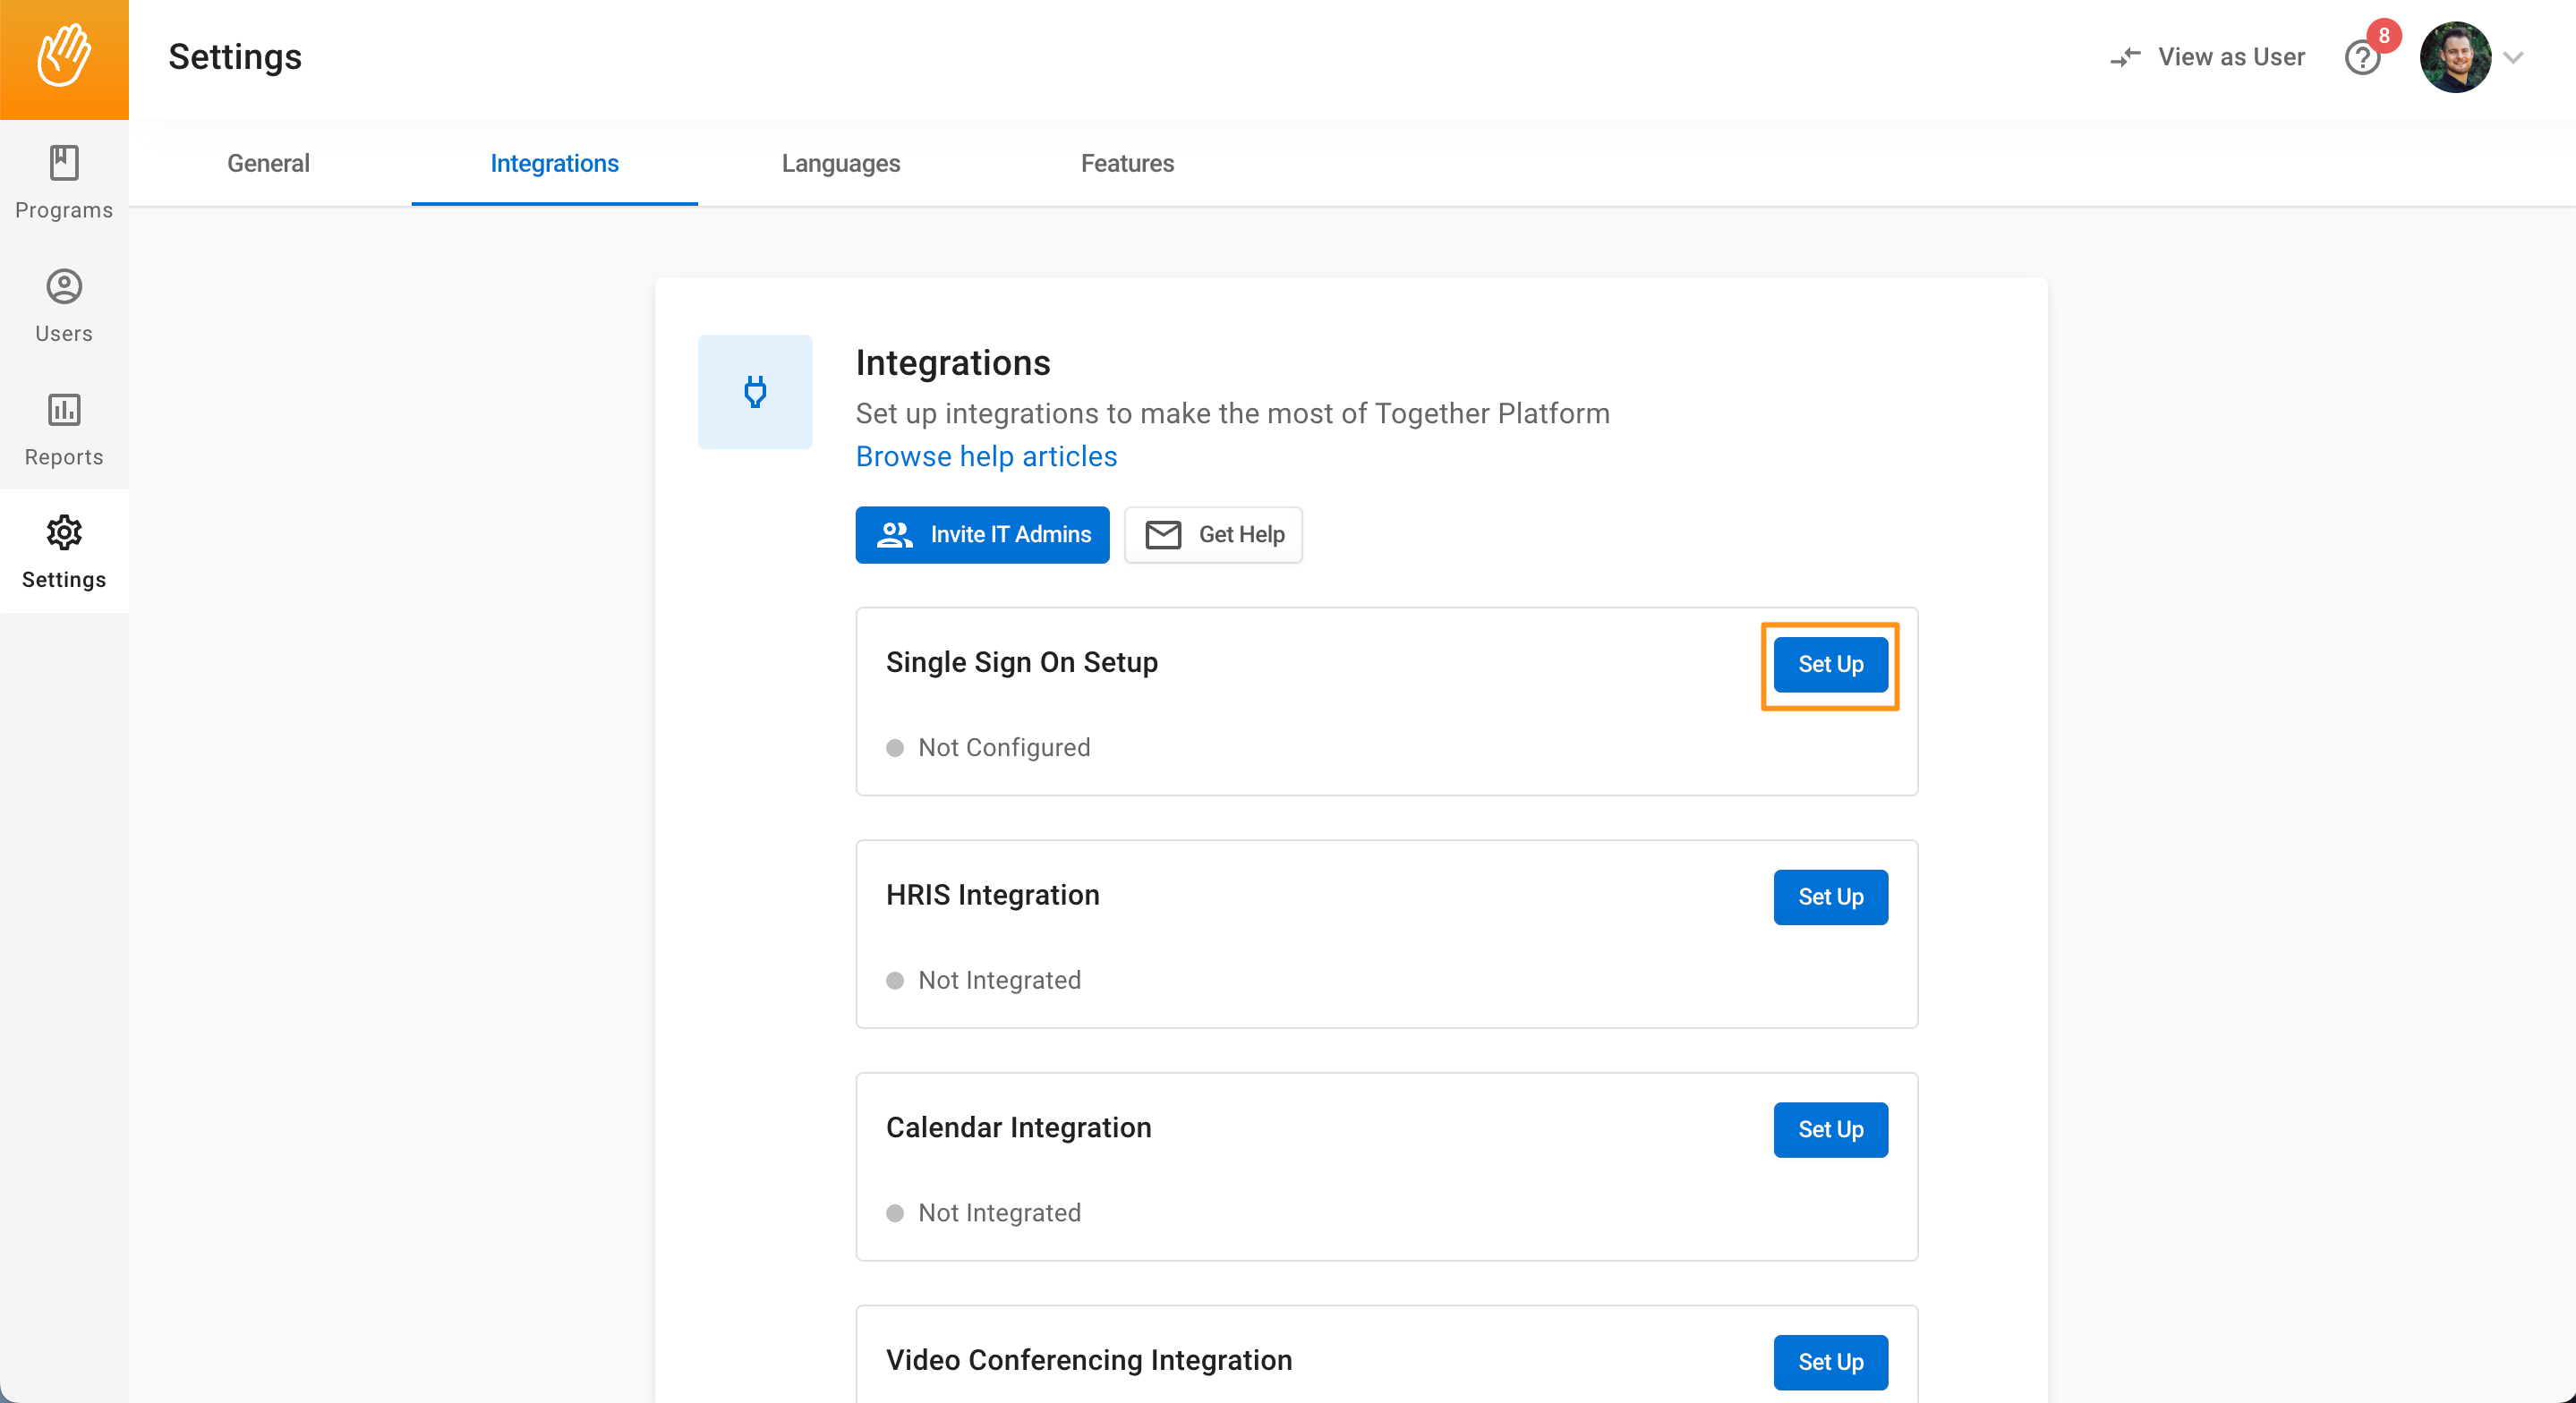The height and width of the screenshot is (1403, 2576).
Task: Select the Settings gear in sidebar
Action: point(64,551)
